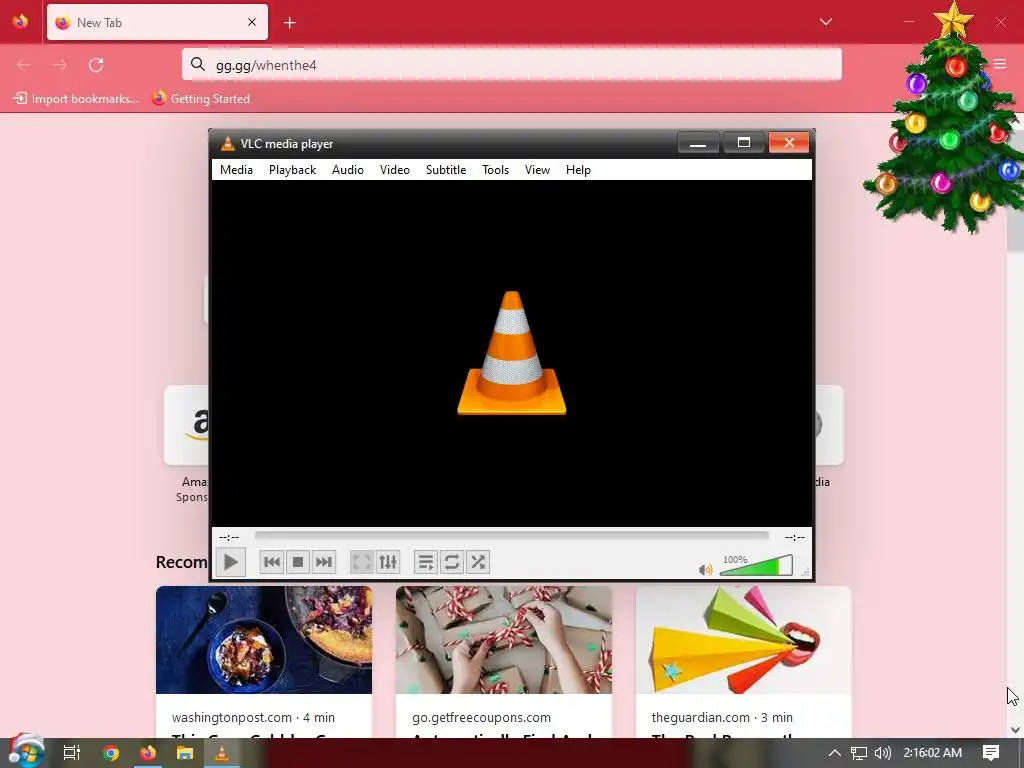
Task: Toggle VLC fullscreen video button
Action: 362,562
